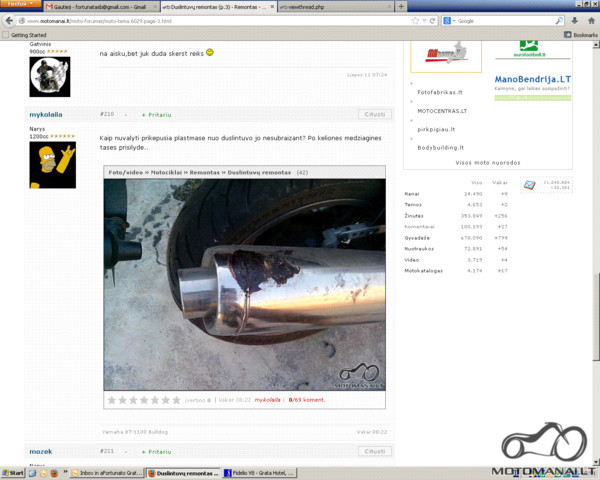Switch to Fidelio V8 taskbar window
Image resolution: width=600 pixels, height=480 pixels.
(x=259, y=473)
